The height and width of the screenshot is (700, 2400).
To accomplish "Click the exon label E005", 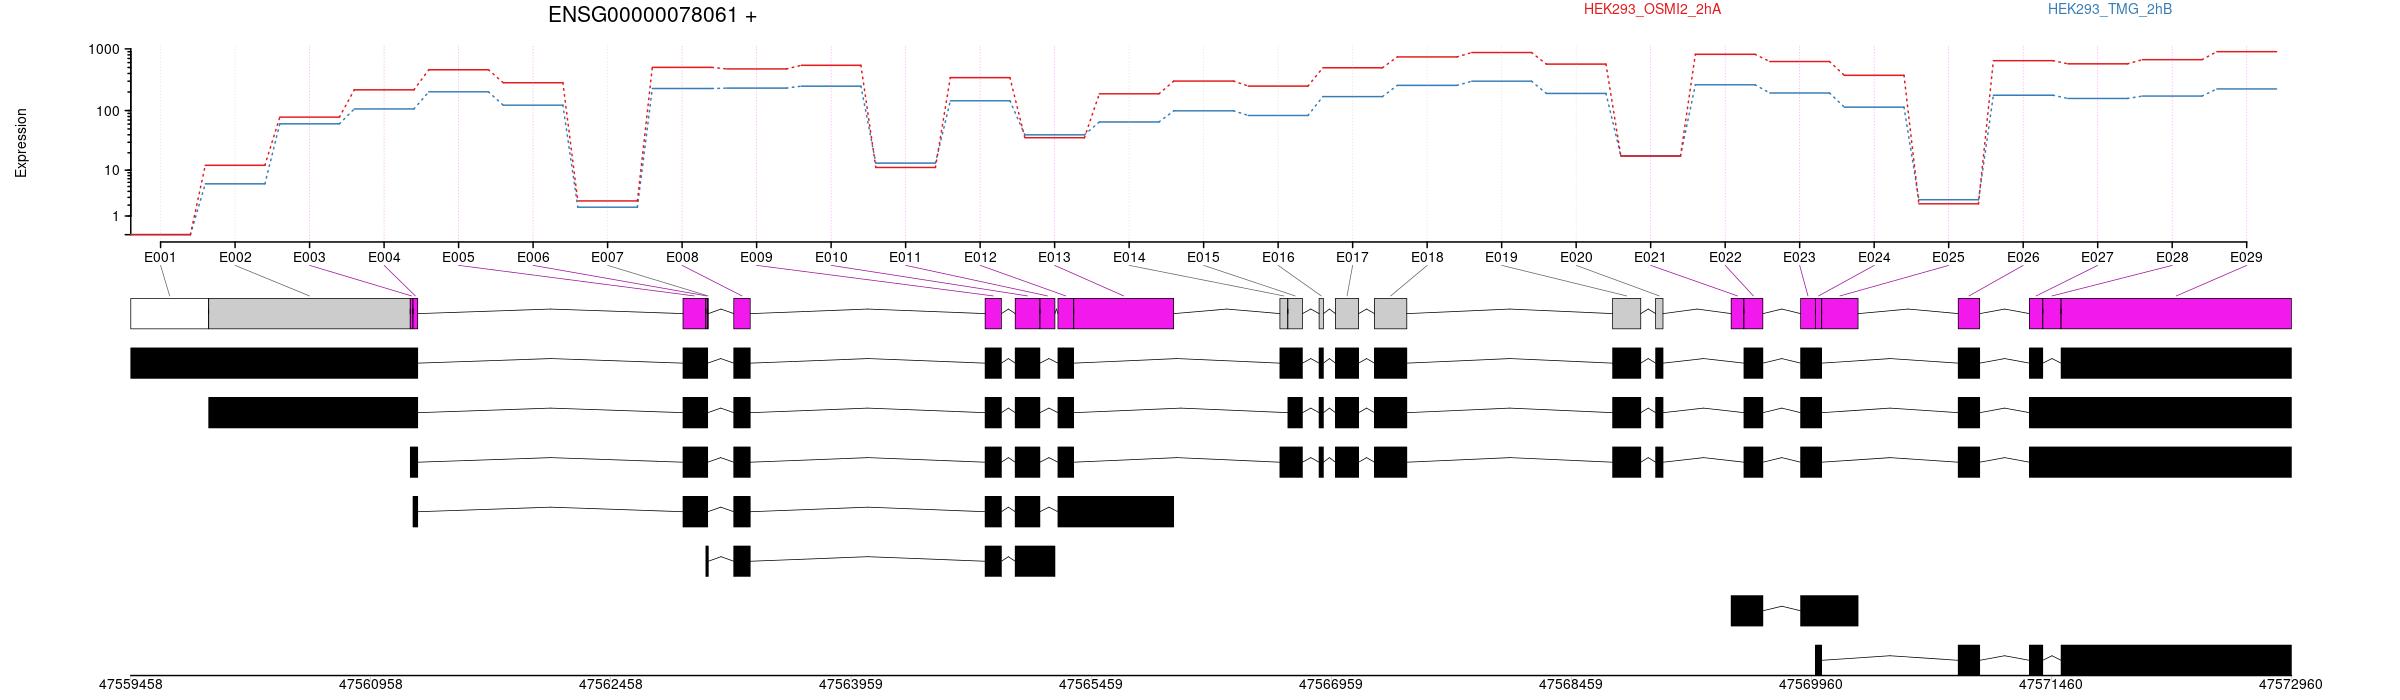I will [458, 257].
